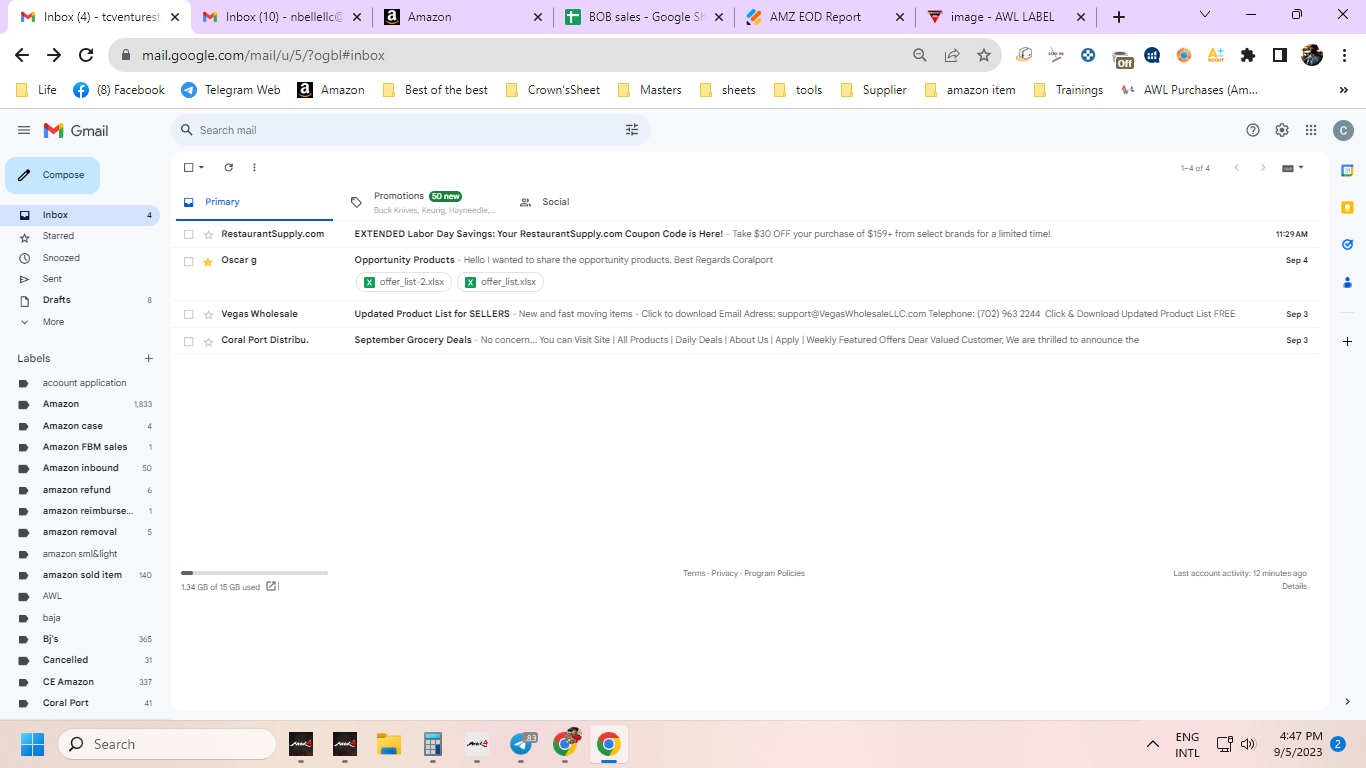The height and width of the screenshot is (768, 1366).
Task: Open Google Contacts side panel icon
Action: coord(1347,282)
